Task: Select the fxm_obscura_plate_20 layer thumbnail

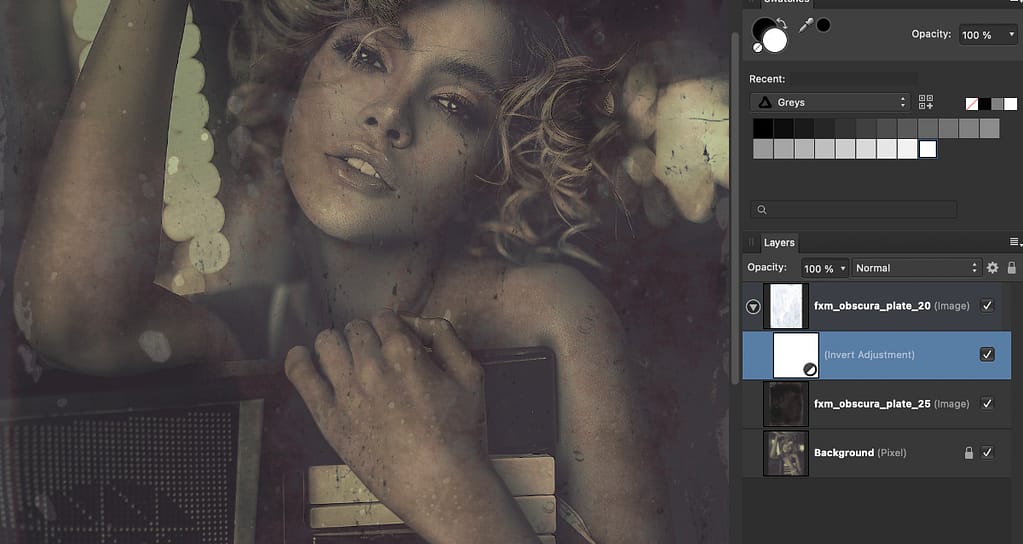Action: coord(786,306)
